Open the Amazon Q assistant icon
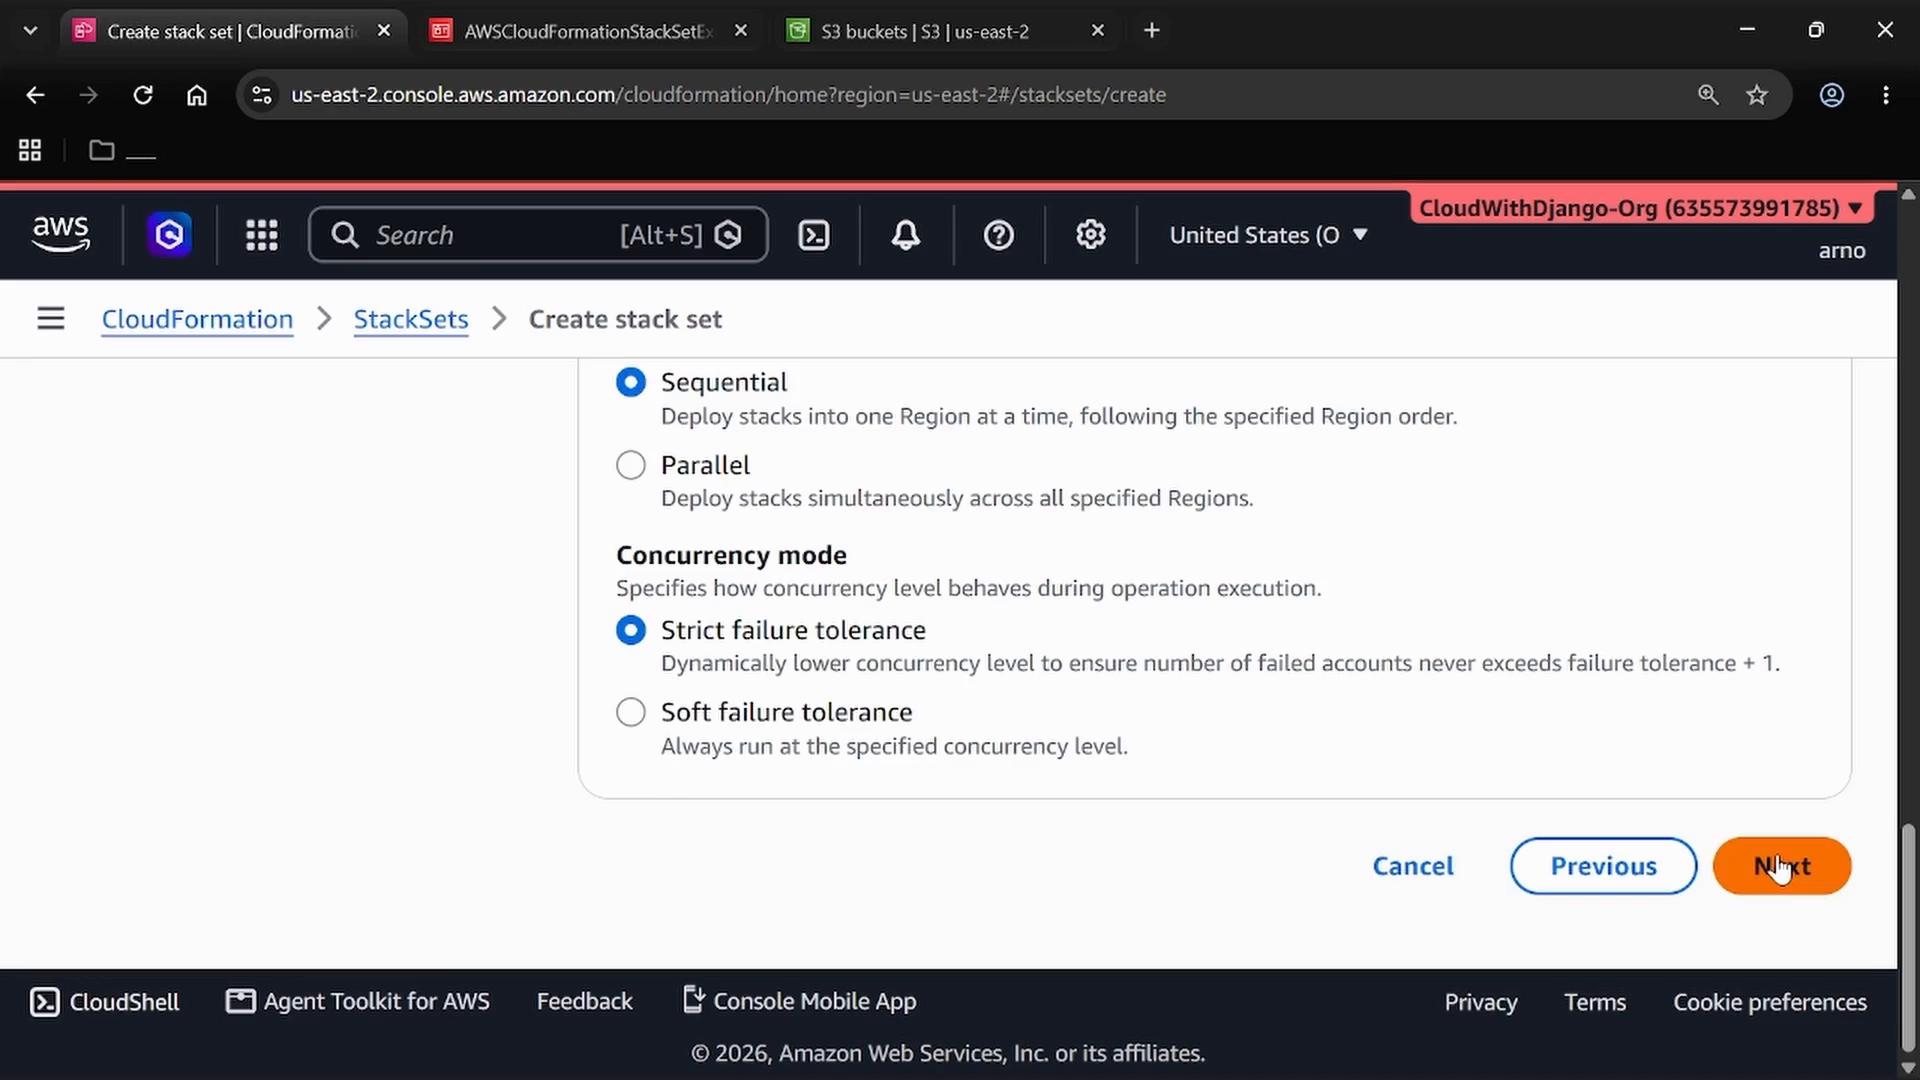Screen dimensions: 1920x1080 (x=169, y=235)
